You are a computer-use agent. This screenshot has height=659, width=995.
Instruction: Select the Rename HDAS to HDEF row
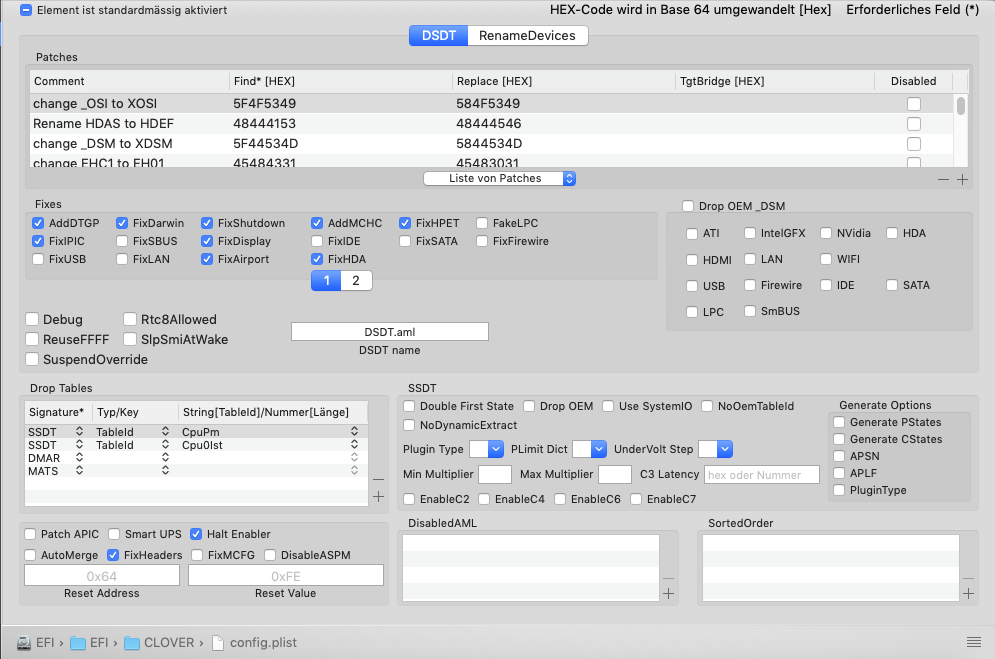491,124
